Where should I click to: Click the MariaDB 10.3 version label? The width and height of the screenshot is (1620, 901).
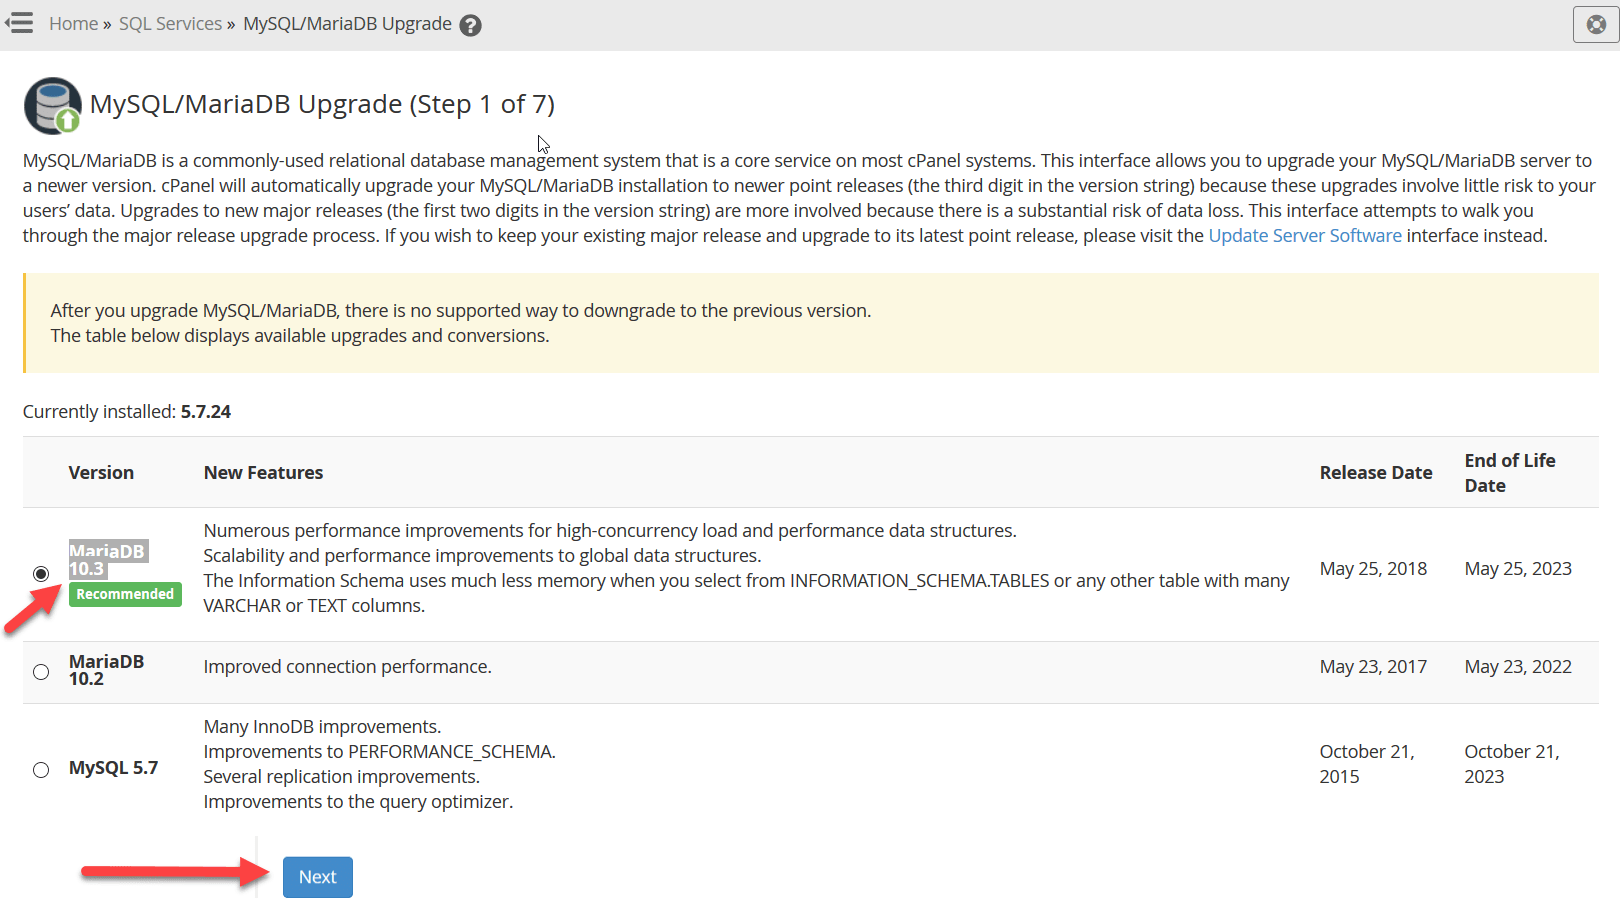tap(107, 560)
